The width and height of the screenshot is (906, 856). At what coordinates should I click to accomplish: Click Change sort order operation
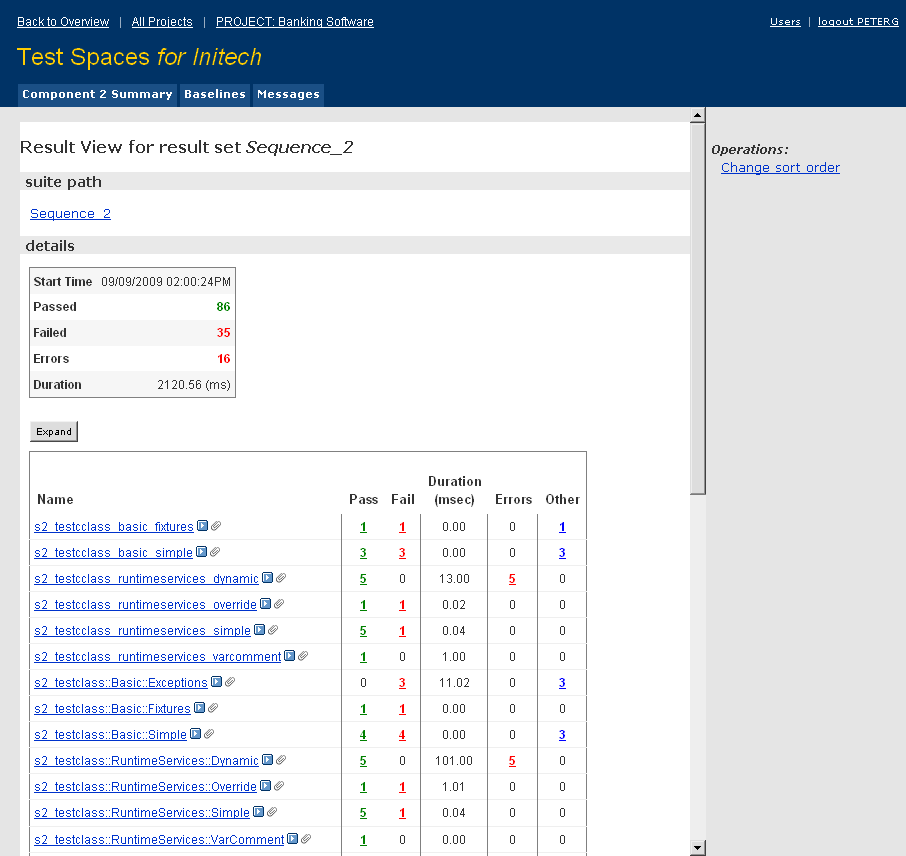780,168
